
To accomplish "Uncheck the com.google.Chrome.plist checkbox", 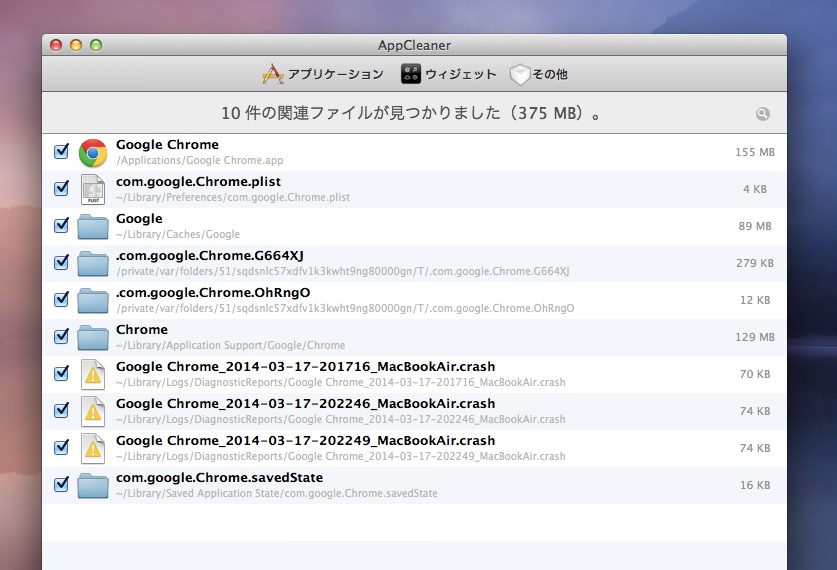I will click(61, 188).
